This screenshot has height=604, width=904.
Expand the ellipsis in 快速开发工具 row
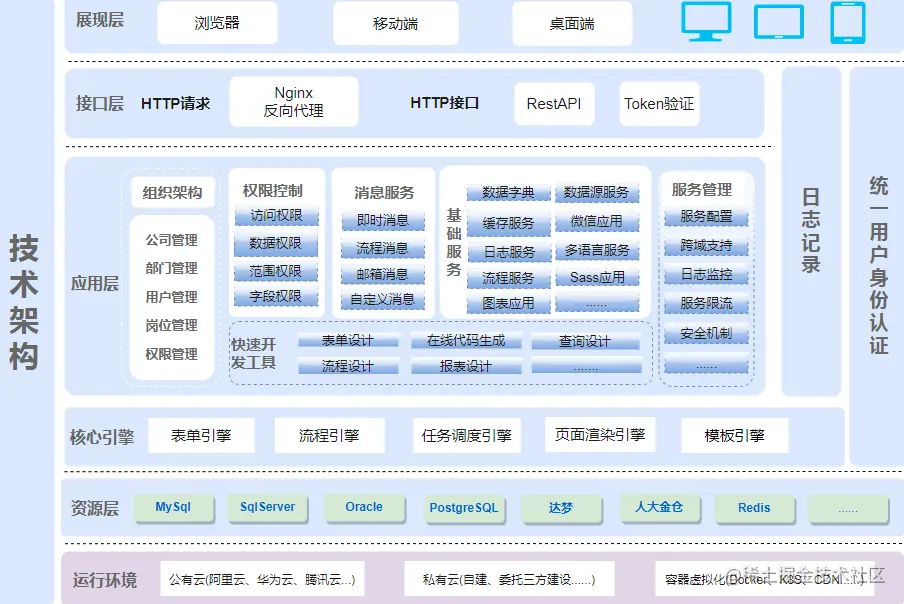point(588,365)
